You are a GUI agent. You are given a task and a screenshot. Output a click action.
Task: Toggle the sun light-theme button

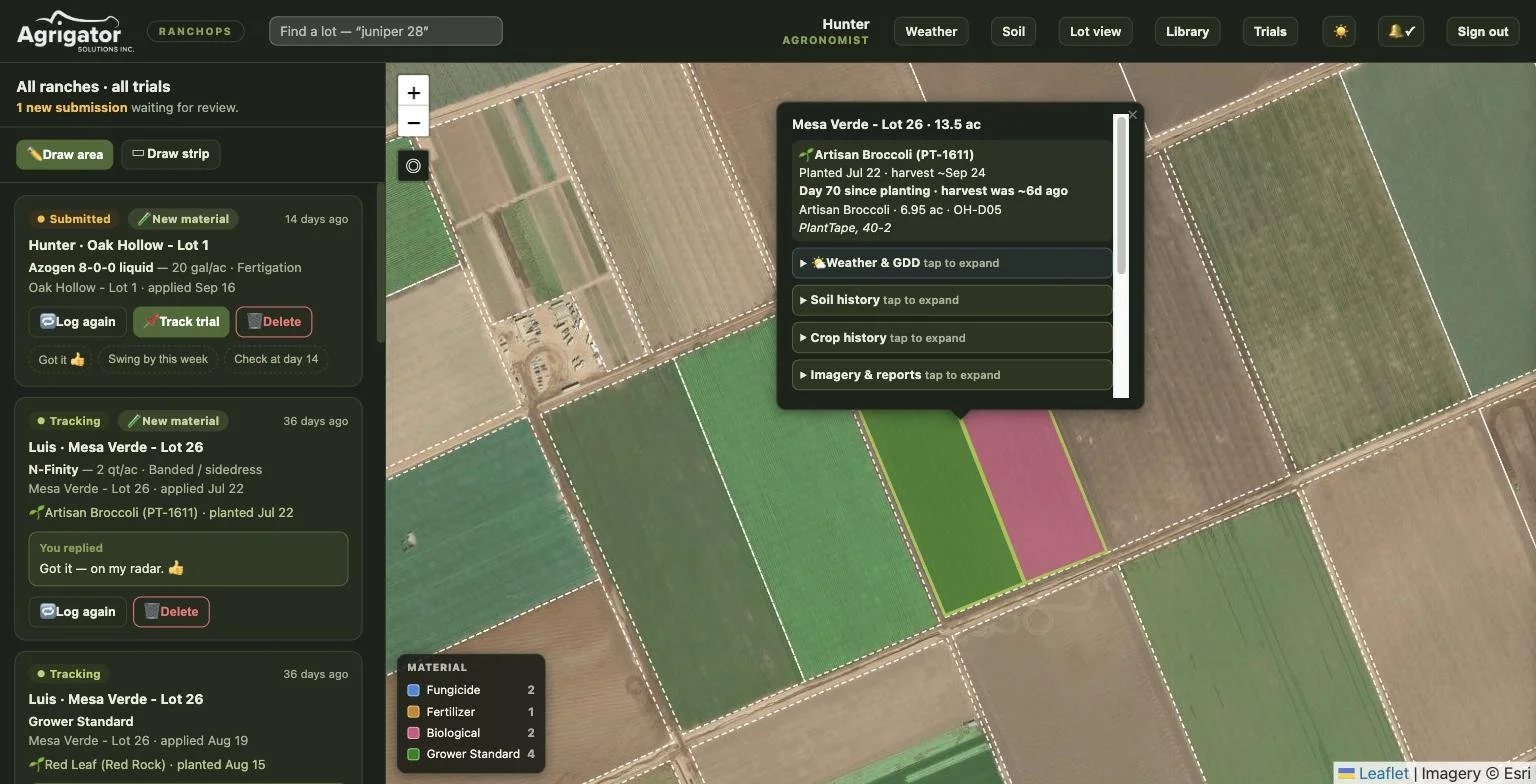pos(1340,31)
